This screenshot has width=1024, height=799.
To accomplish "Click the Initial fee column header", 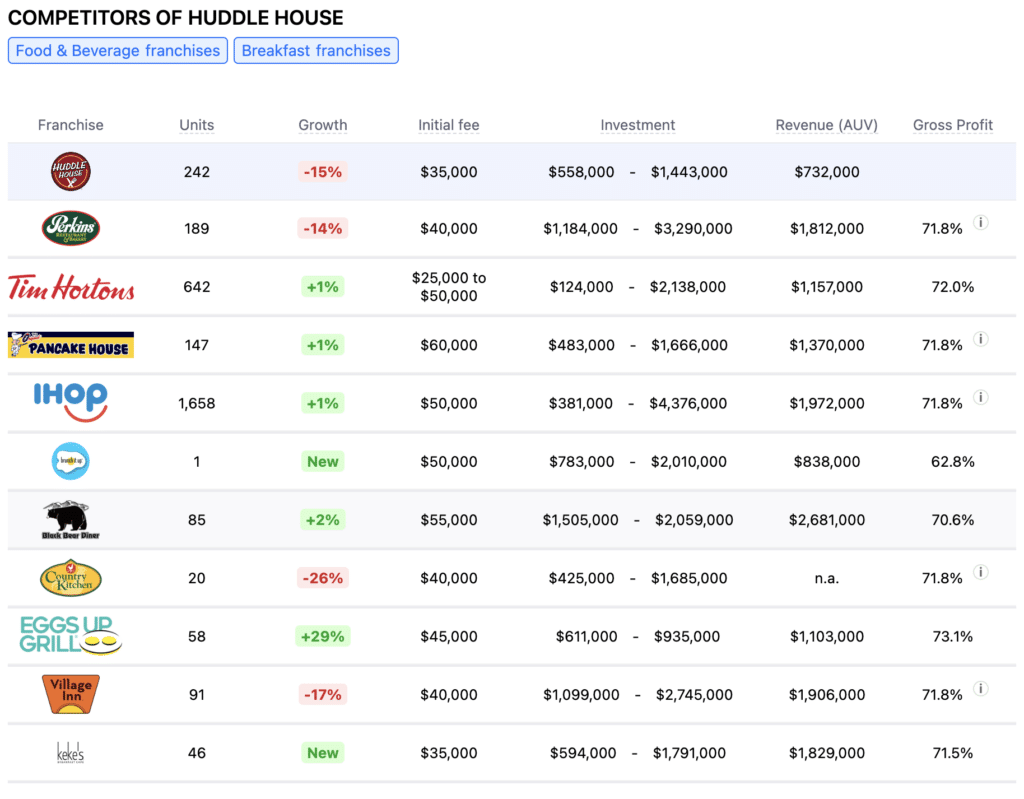I will click(x=449, y=125).
